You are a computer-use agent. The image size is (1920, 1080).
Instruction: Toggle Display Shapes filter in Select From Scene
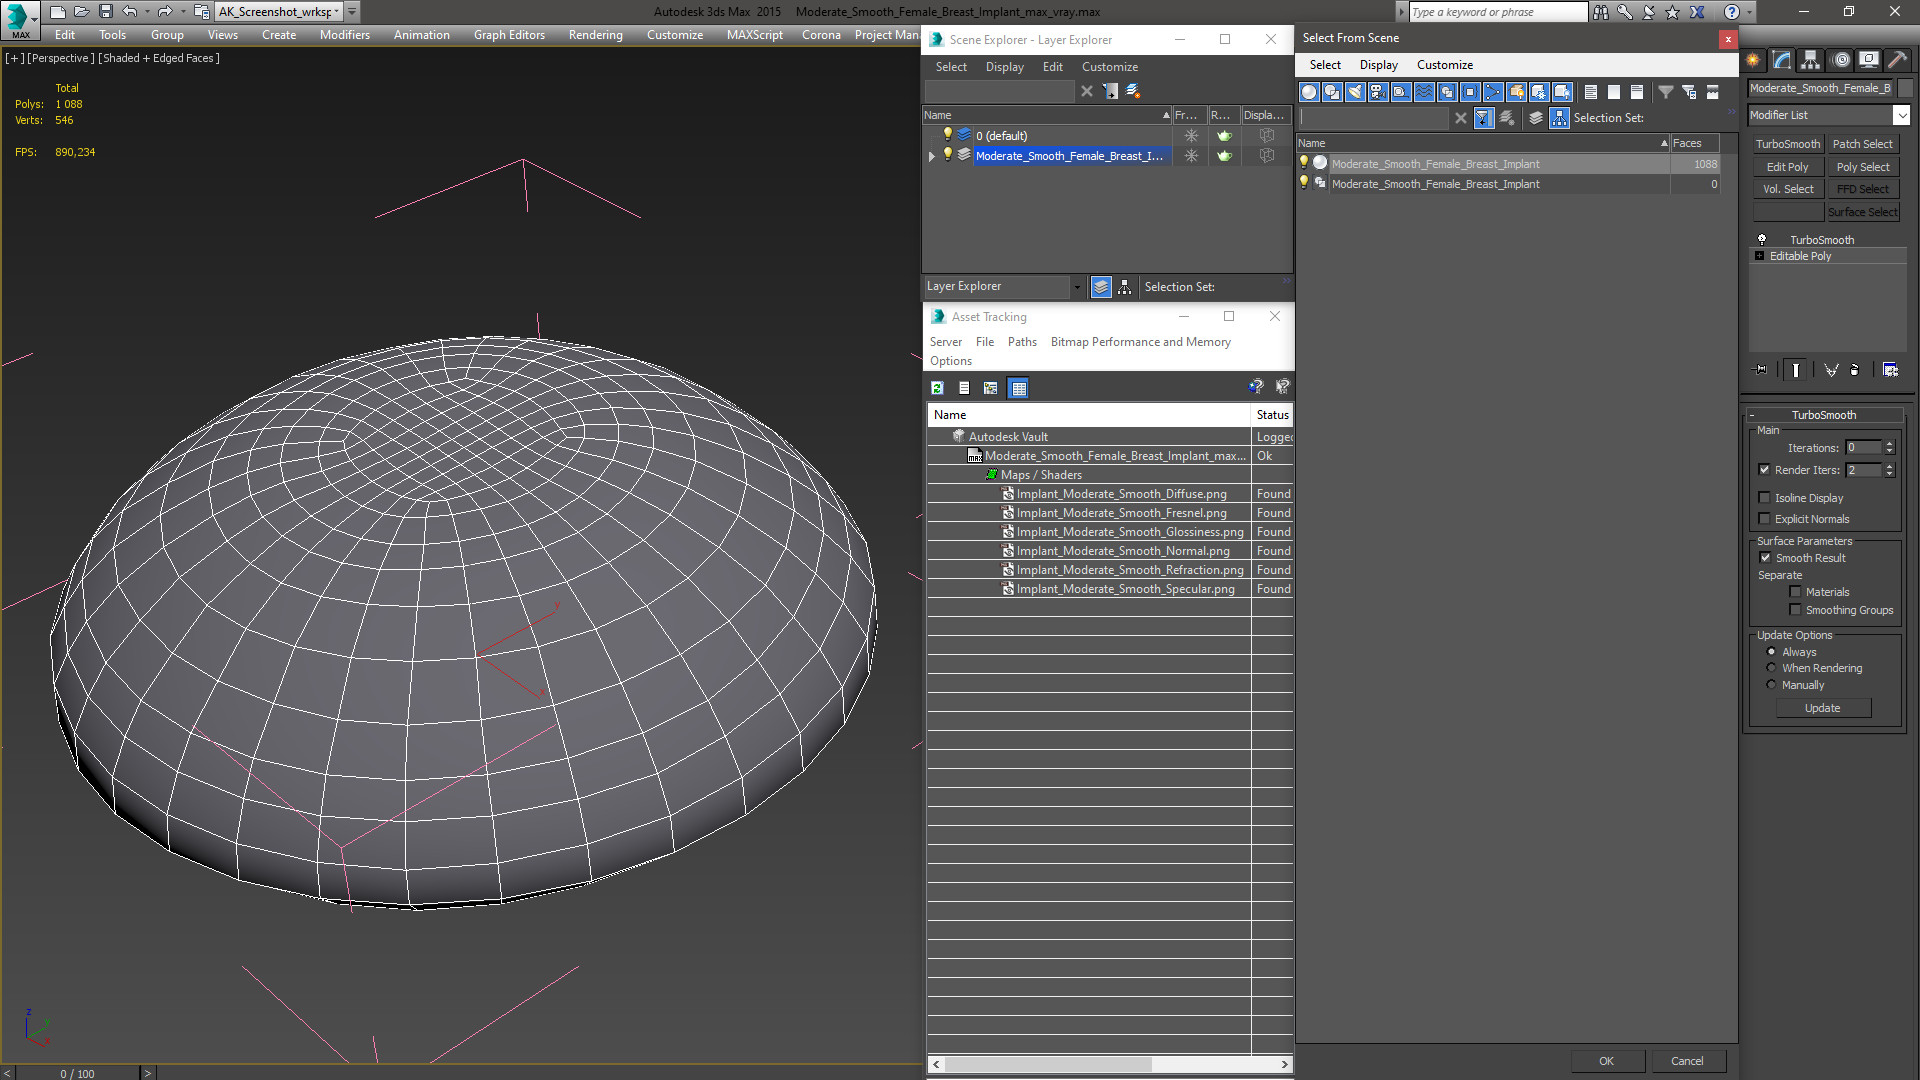pos(1332,92)
